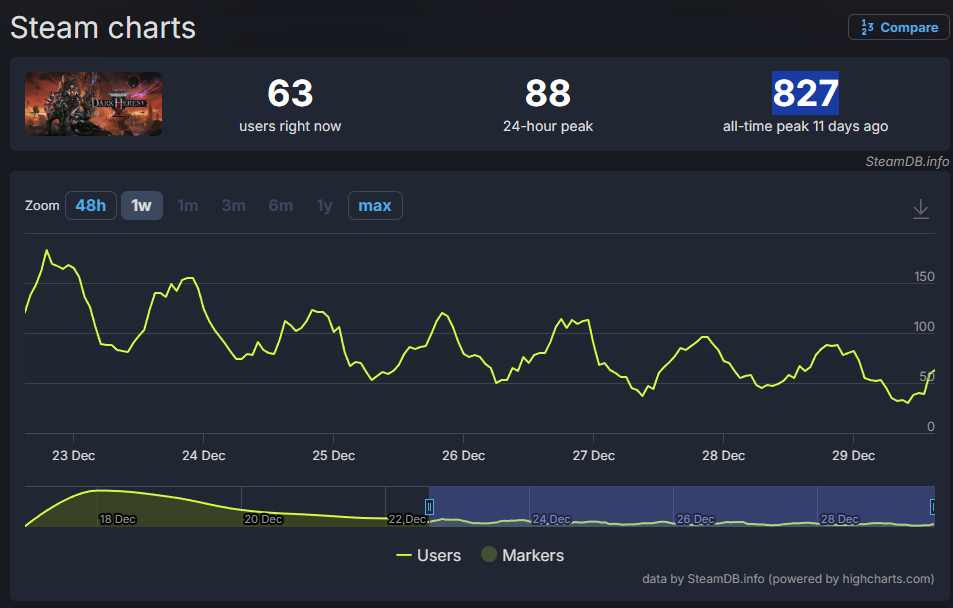953x608 pixels.
Task: Set zoom to 48h
Action: 91,206
